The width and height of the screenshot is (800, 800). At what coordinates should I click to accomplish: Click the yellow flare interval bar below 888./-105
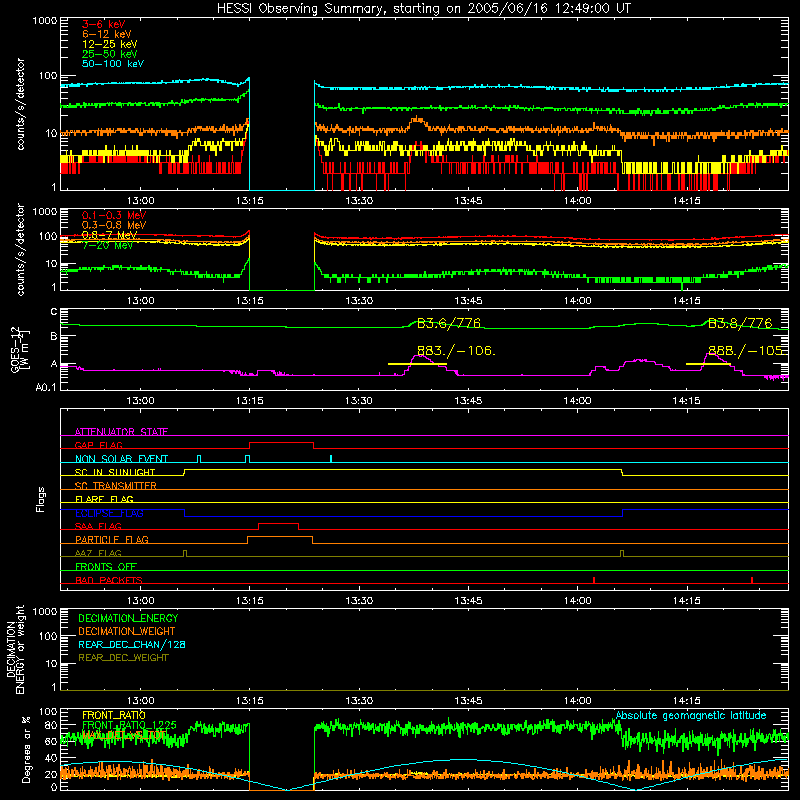click(x=708, y=364)
